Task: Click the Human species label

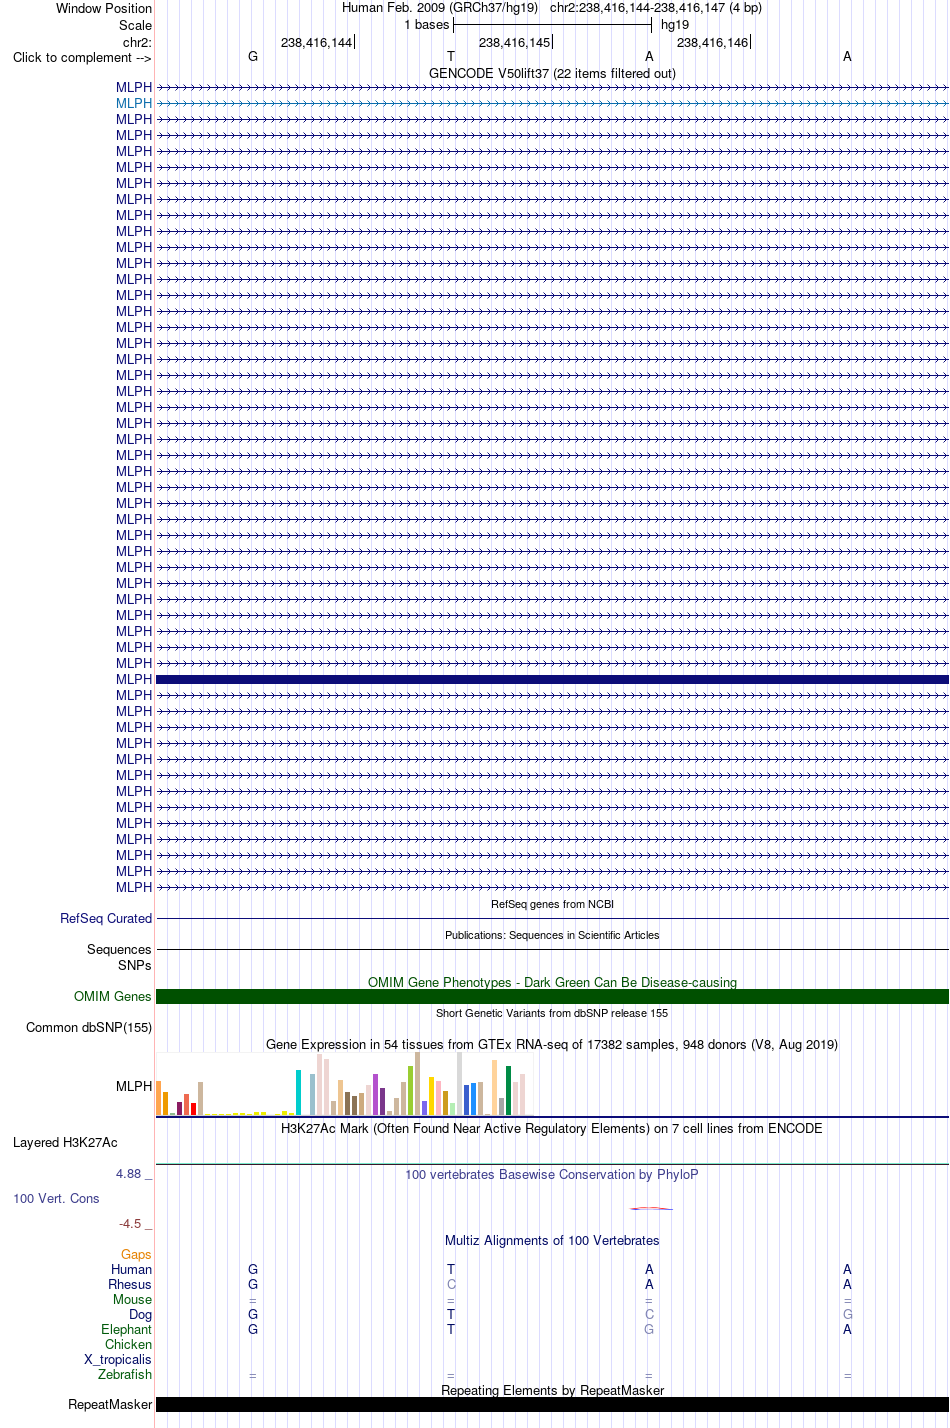Action: (x=132, y=1269)
